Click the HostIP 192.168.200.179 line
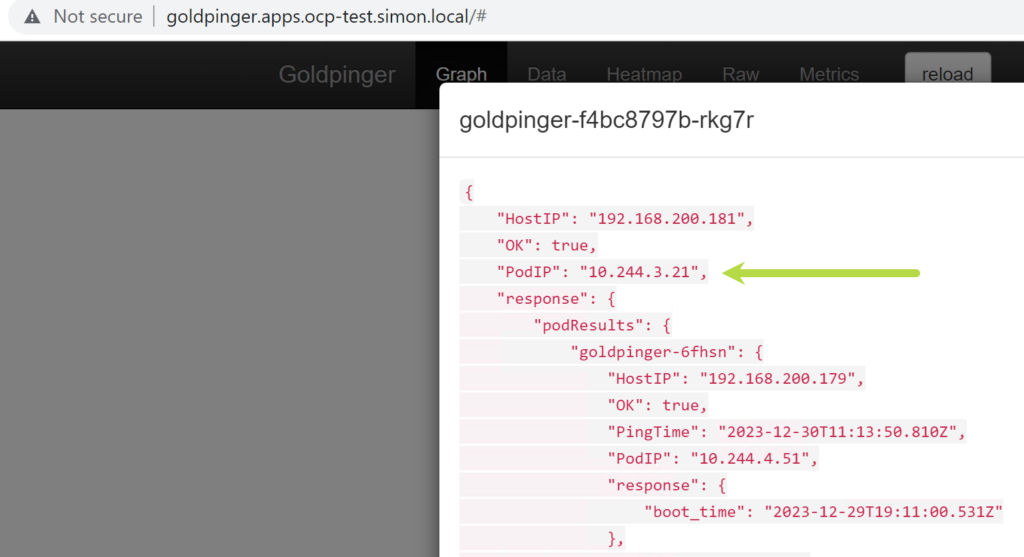 (x=735, y=379)
